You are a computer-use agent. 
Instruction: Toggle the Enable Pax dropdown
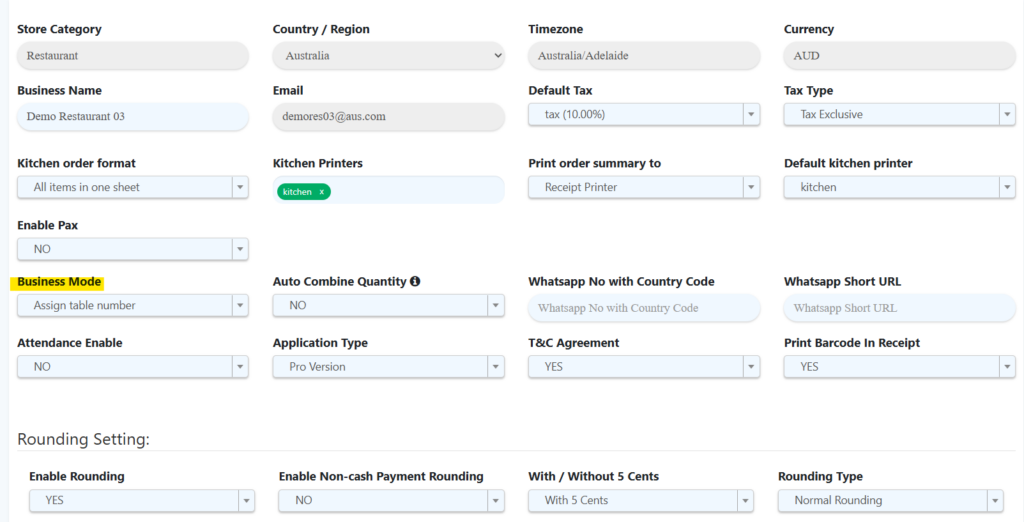132,249
